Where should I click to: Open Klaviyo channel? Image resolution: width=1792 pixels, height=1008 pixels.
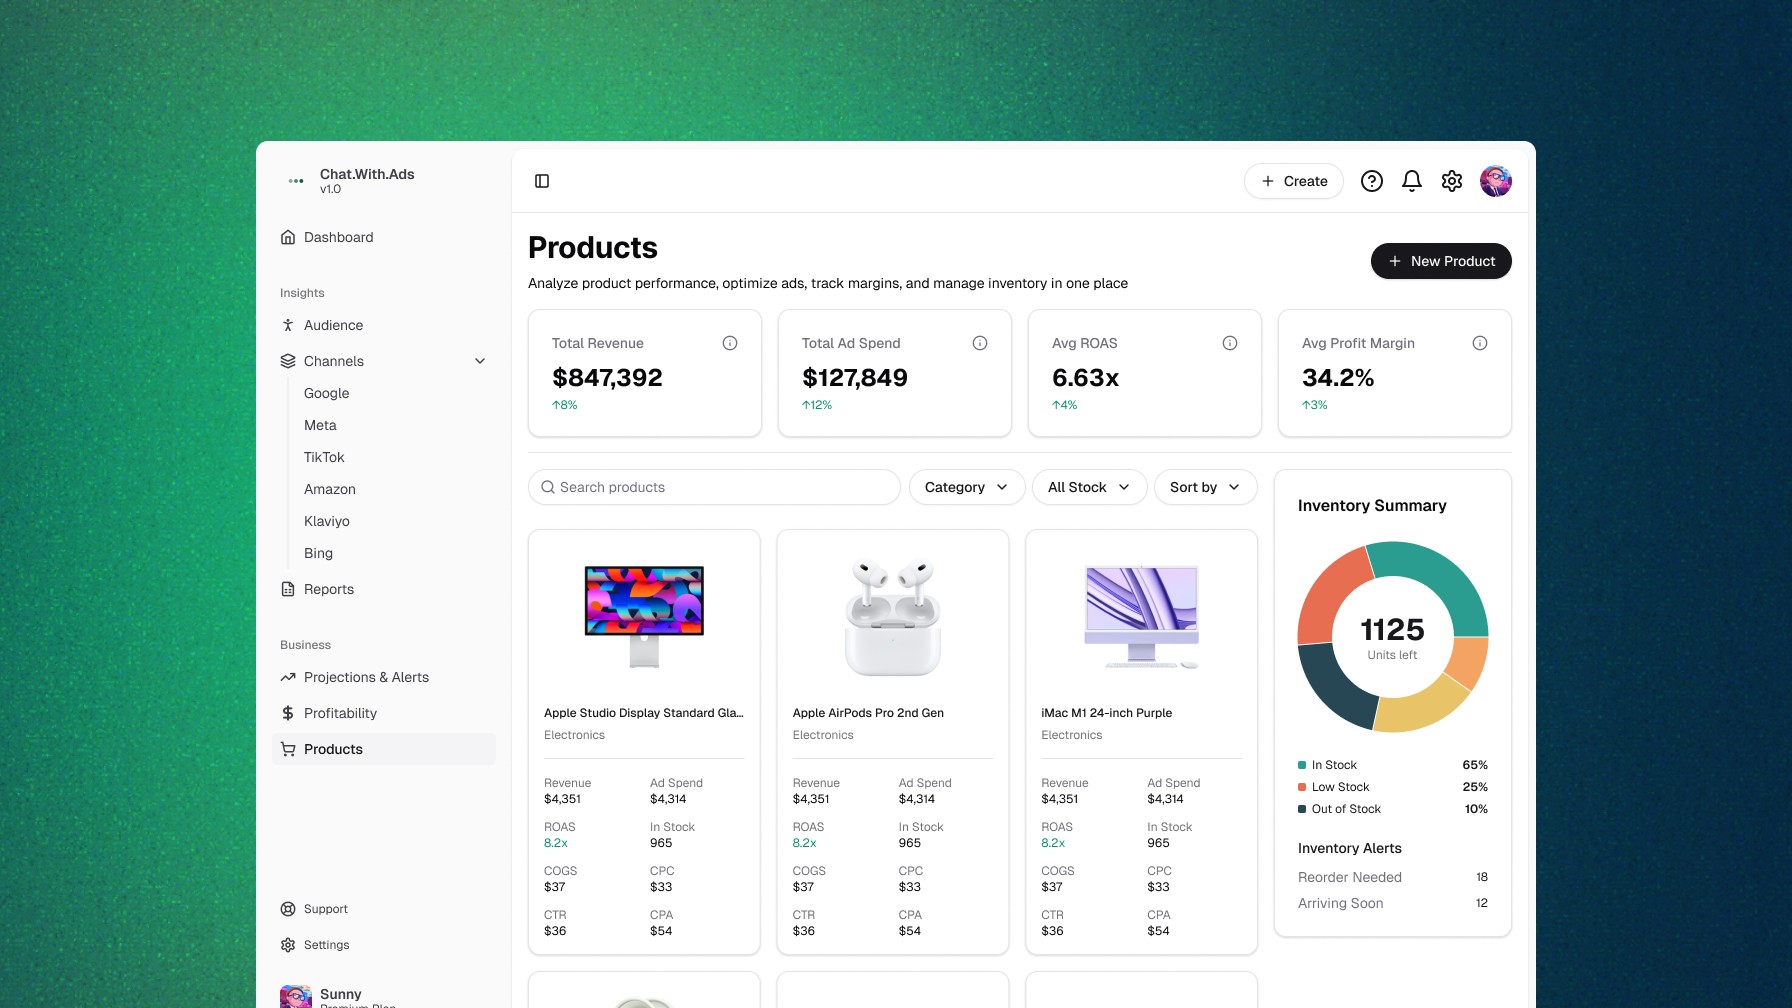tap(327, 521)
